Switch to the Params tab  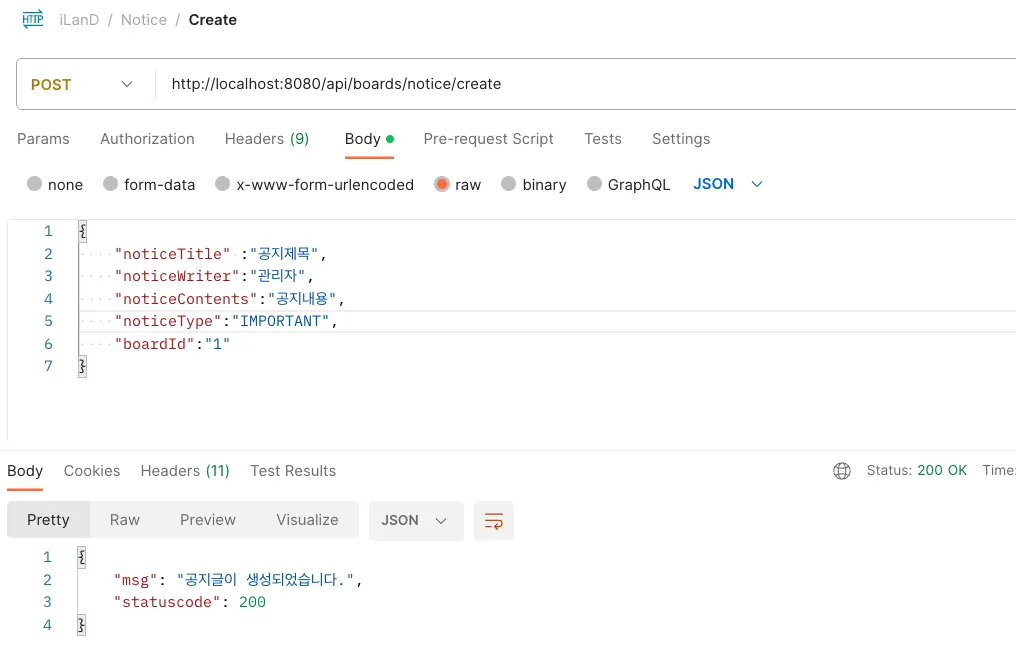[43, 139]
